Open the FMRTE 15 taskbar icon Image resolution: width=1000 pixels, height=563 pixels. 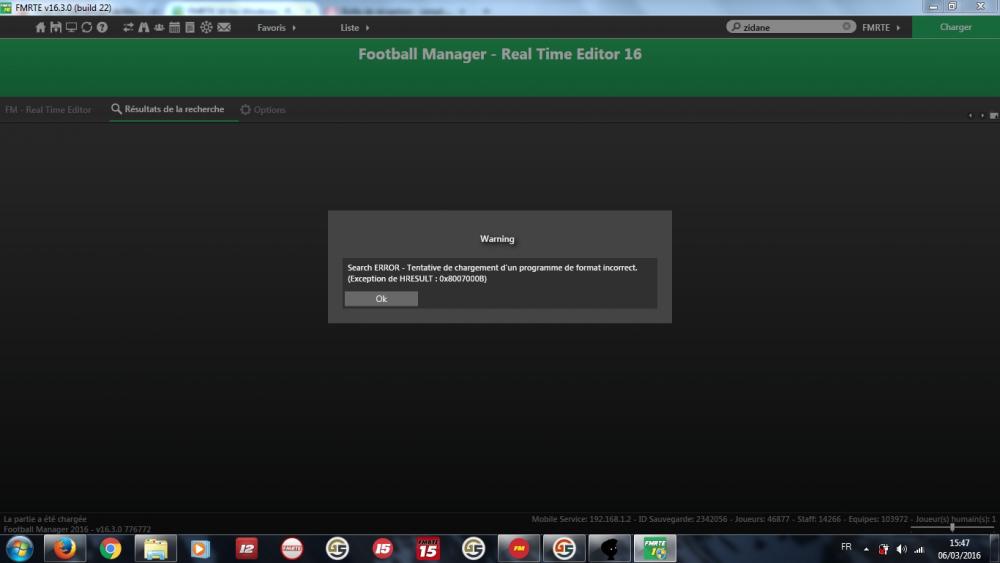point(428,548)
